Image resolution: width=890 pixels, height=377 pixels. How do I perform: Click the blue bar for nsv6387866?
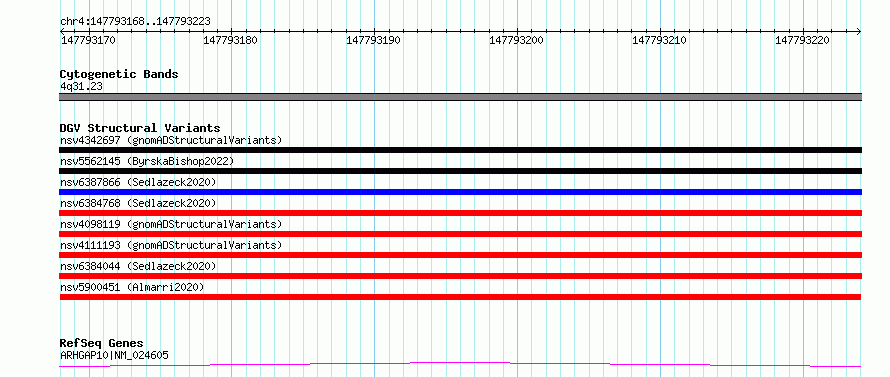point(460,192)
